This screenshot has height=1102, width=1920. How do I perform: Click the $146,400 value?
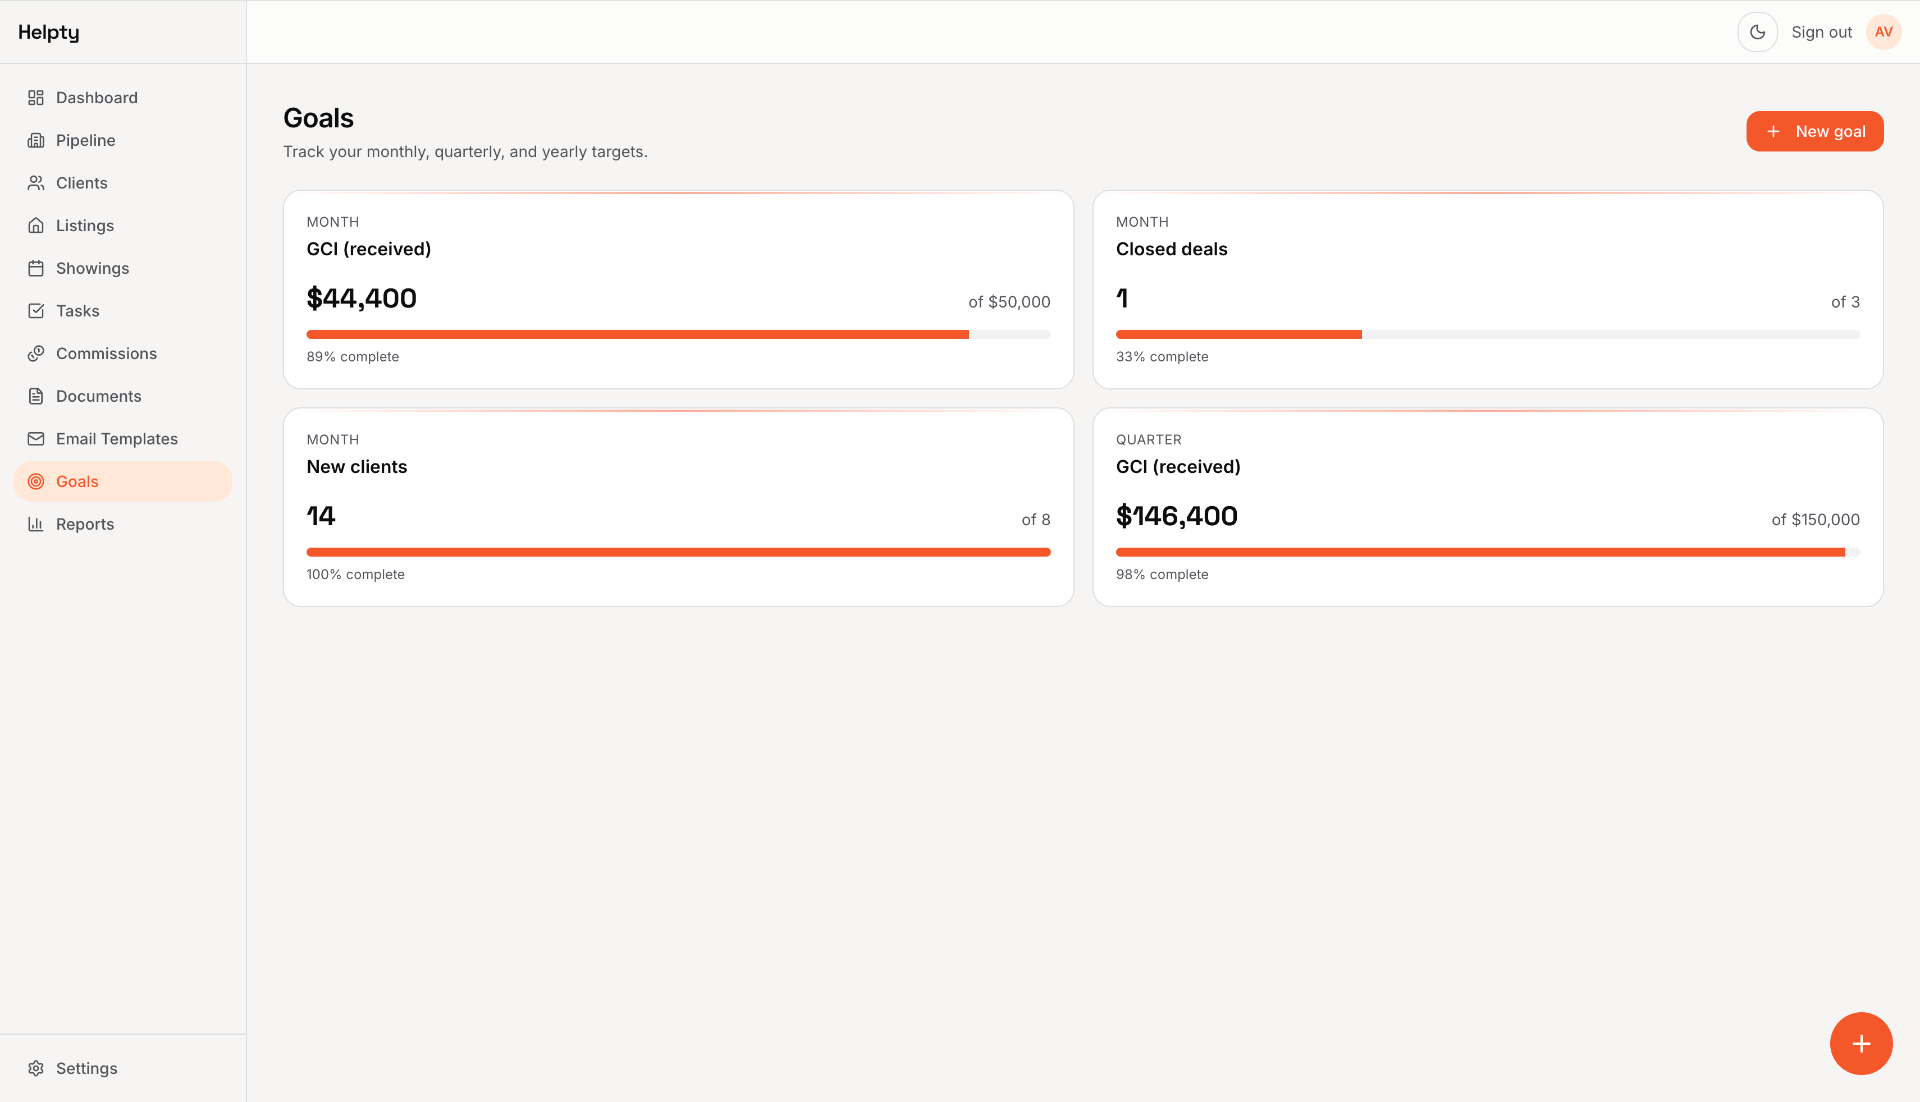(1177, 516)
